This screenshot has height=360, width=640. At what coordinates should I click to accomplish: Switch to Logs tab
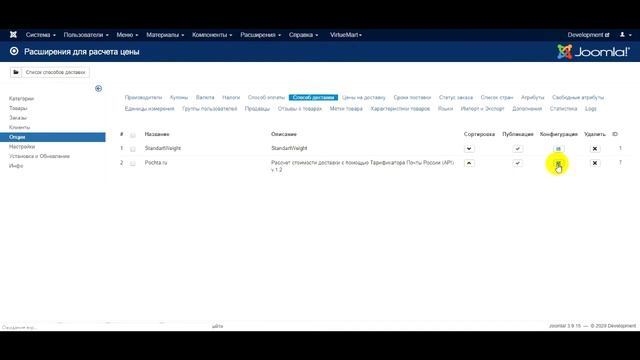point(591,109)
